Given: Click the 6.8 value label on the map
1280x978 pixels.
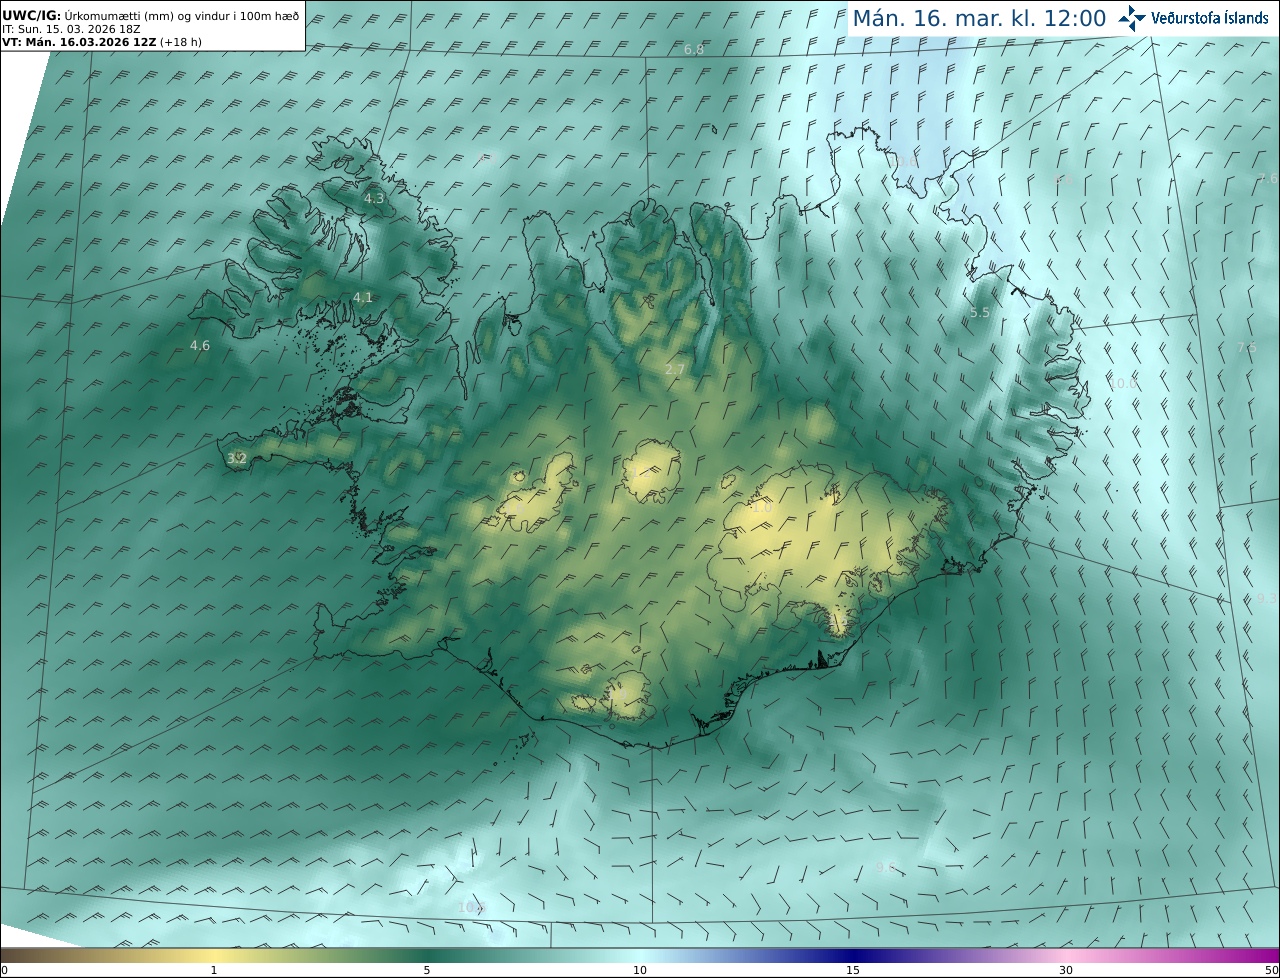Looking at the screenshot, I should pos(694,50).
